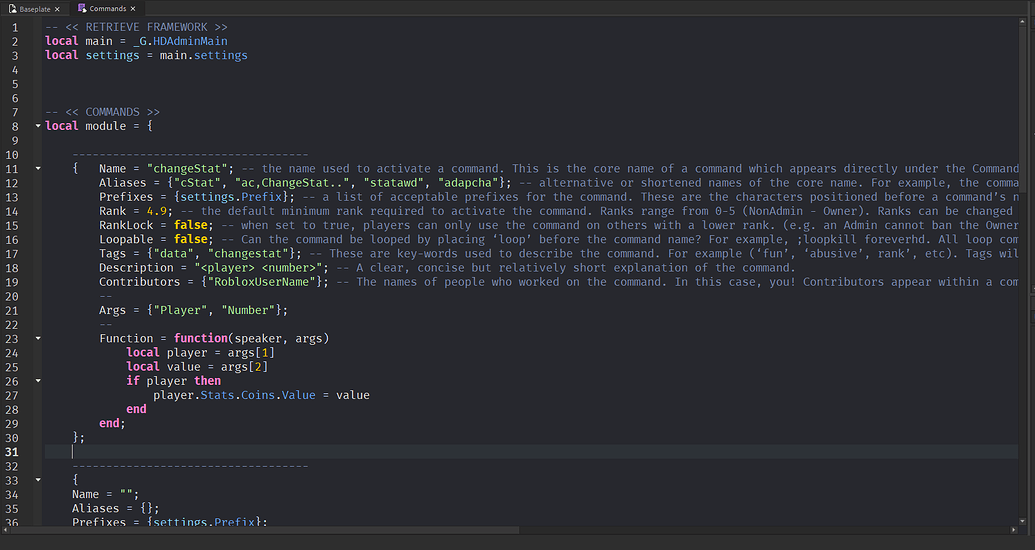Screen dimensions: 1035x550
Task: Click the Commands tab's script icon
Action: tap(82, 8)
